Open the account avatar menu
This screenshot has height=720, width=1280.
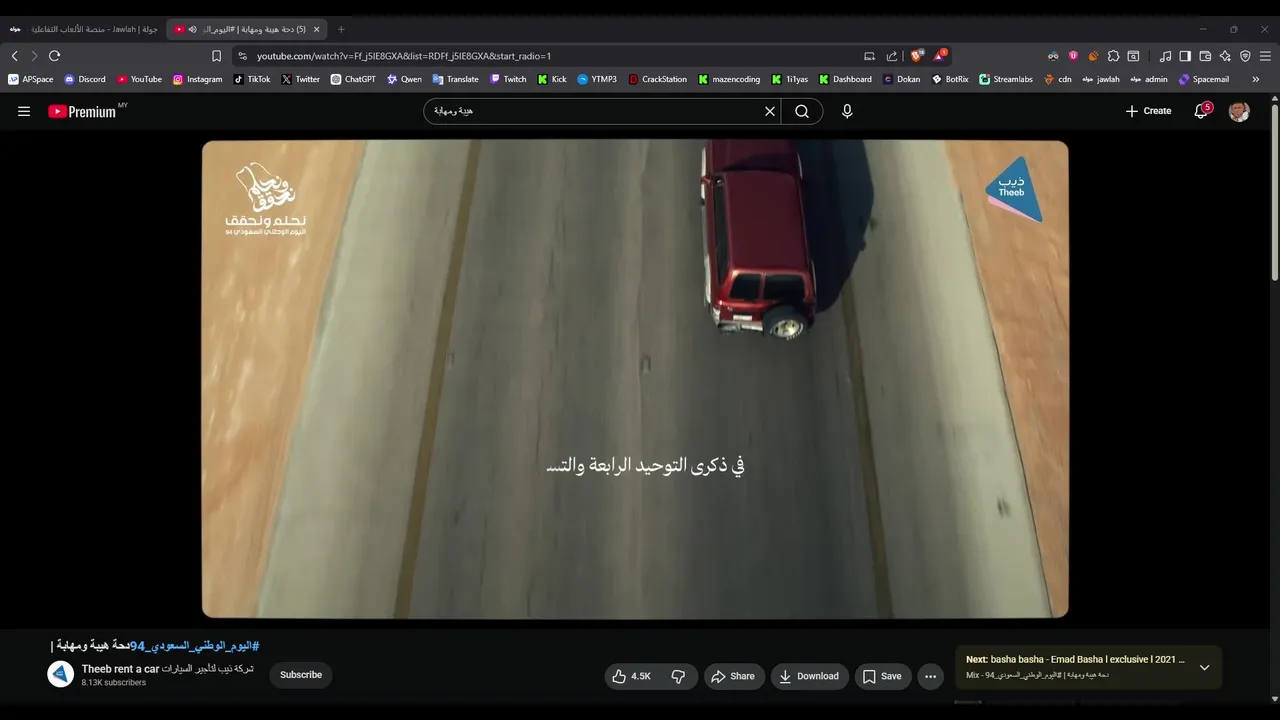click(x=1239, y=111)
